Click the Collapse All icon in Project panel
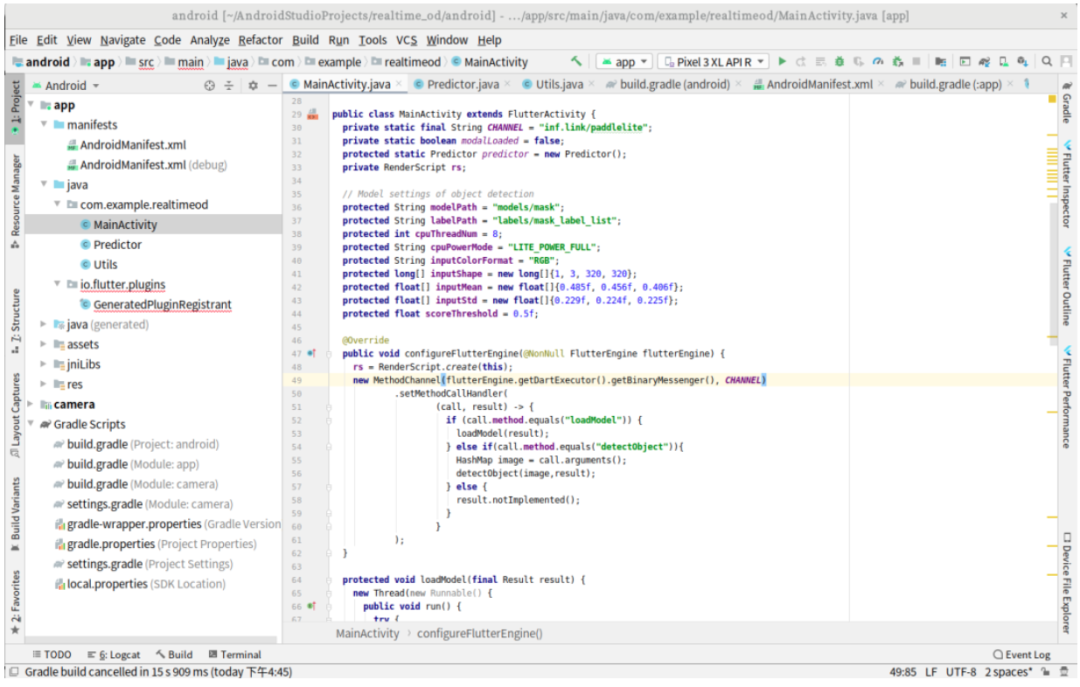The width and height of the screenshot is (1080, 687). click(x=230, y=86)
